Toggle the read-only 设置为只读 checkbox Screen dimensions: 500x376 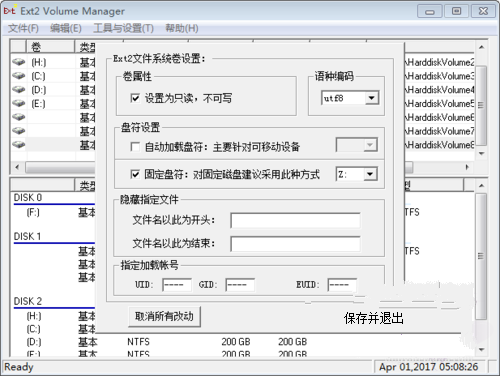(x=135, y=98)
